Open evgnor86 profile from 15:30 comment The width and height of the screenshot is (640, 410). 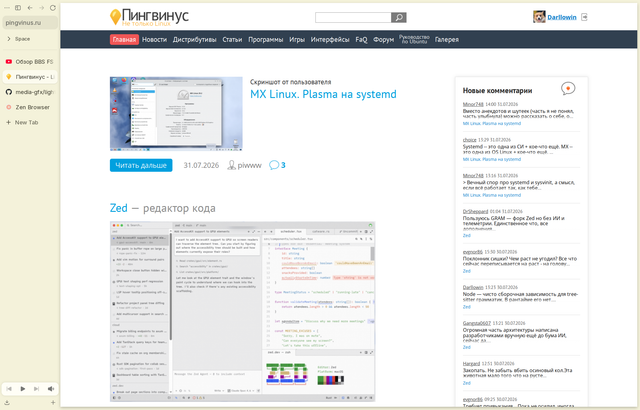[x=472, y=252]
